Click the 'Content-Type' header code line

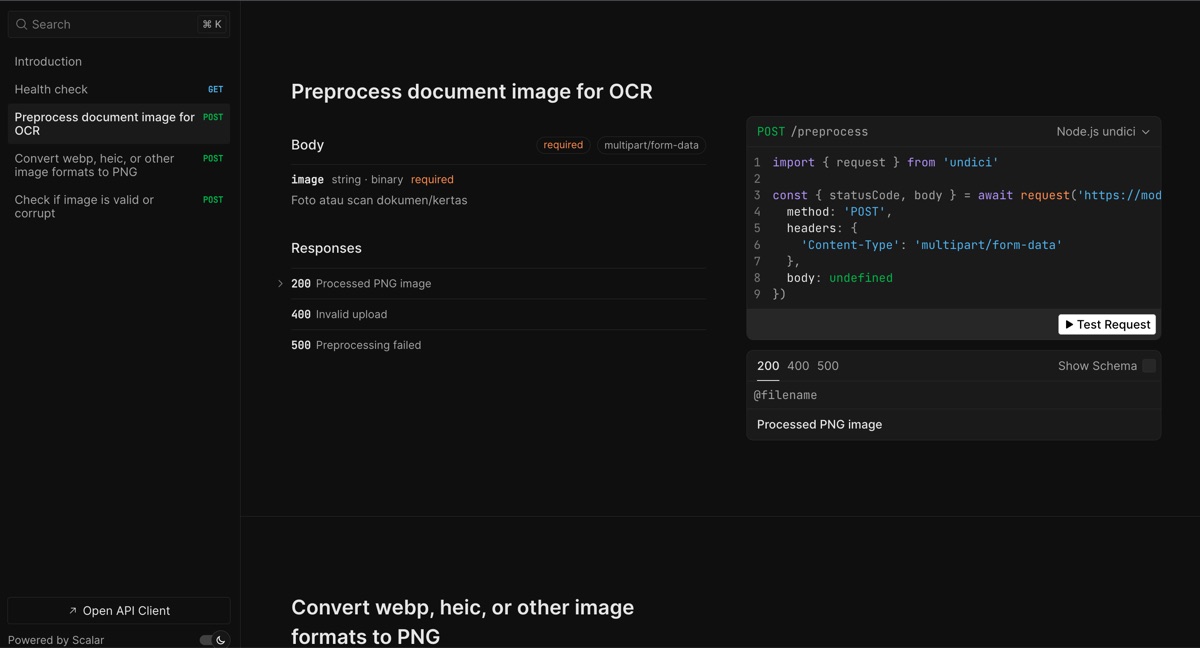click(931, 245)
